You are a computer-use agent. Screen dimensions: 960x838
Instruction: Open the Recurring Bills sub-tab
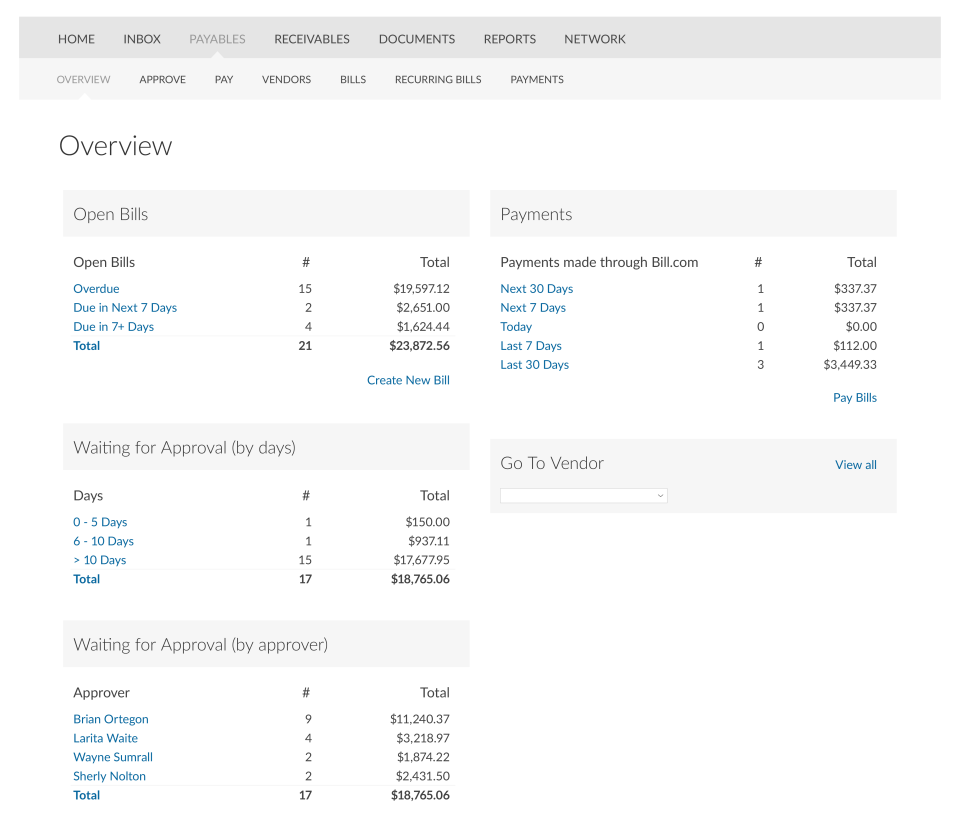pyautogui.click(x=438, y=80)
